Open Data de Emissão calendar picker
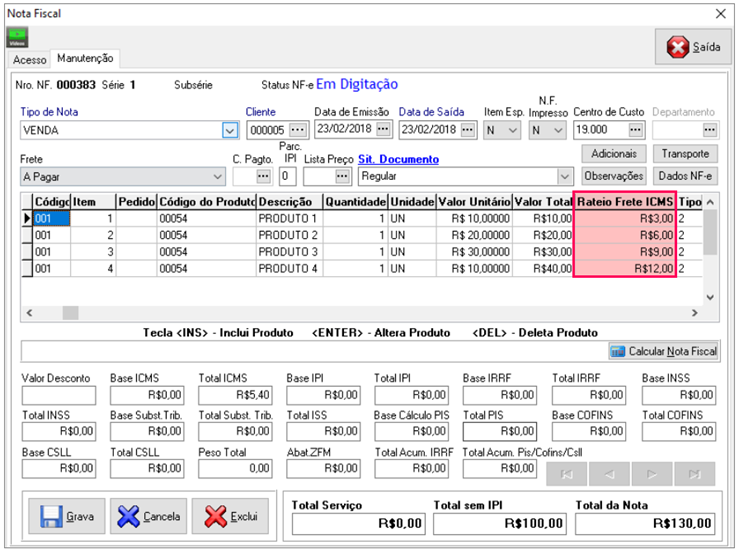Viewport: 739px width, 554px height. (383, 130)
